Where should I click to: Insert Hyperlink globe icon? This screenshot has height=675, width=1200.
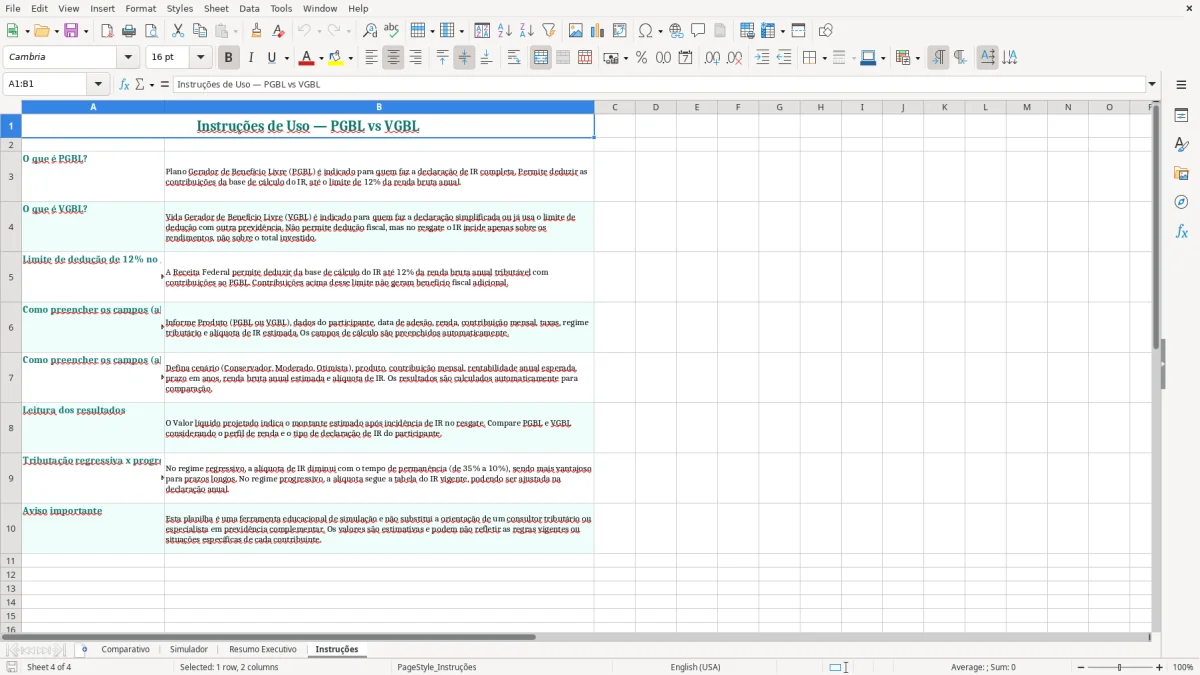point(676,31)
